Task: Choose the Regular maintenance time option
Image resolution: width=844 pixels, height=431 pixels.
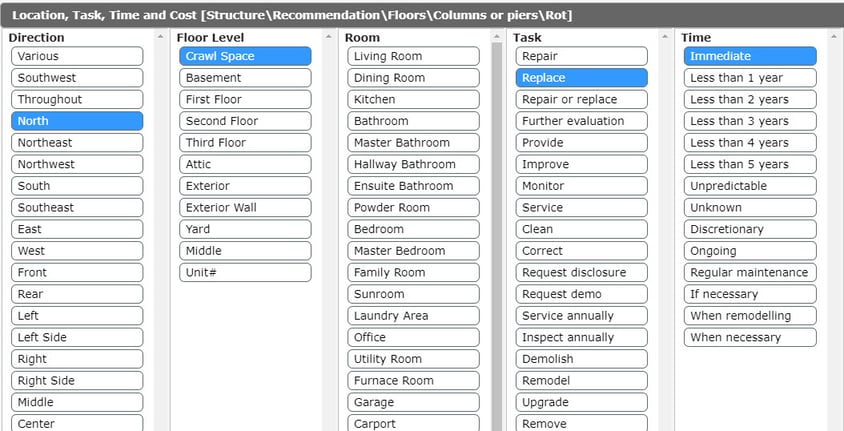Action: click(749, 272)
